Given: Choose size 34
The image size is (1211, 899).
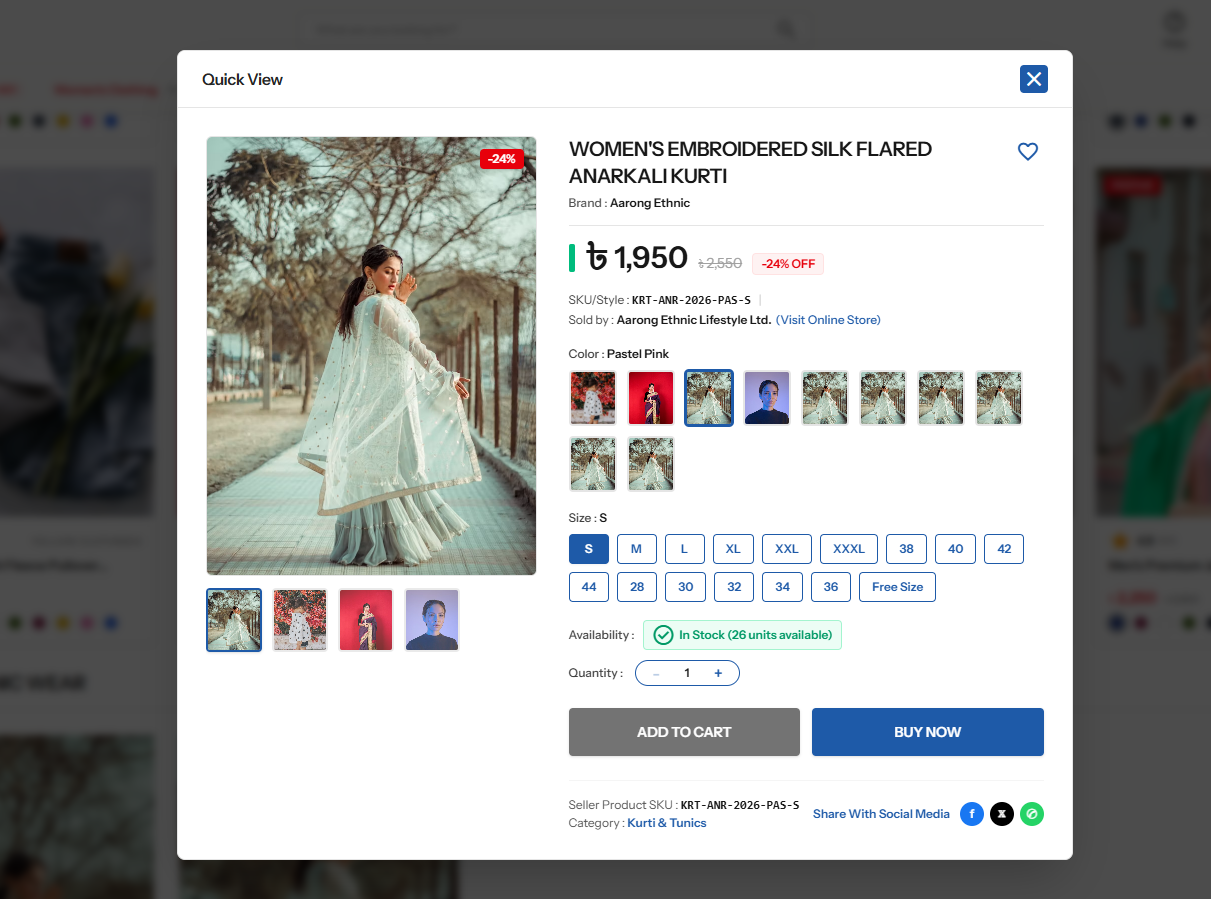Looking at the screenshot, I should click(x=782, y=587).
